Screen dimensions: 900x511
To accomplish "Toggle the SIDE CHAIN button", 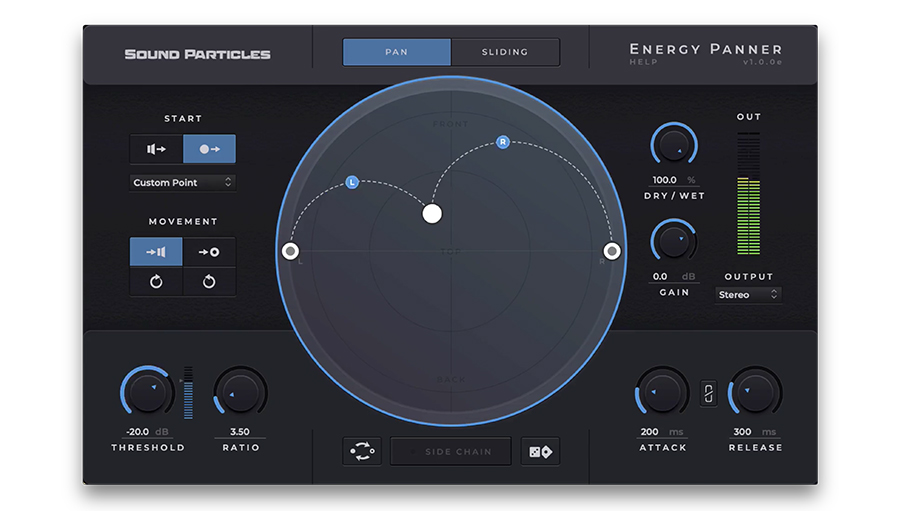I will tap(451, 451).
